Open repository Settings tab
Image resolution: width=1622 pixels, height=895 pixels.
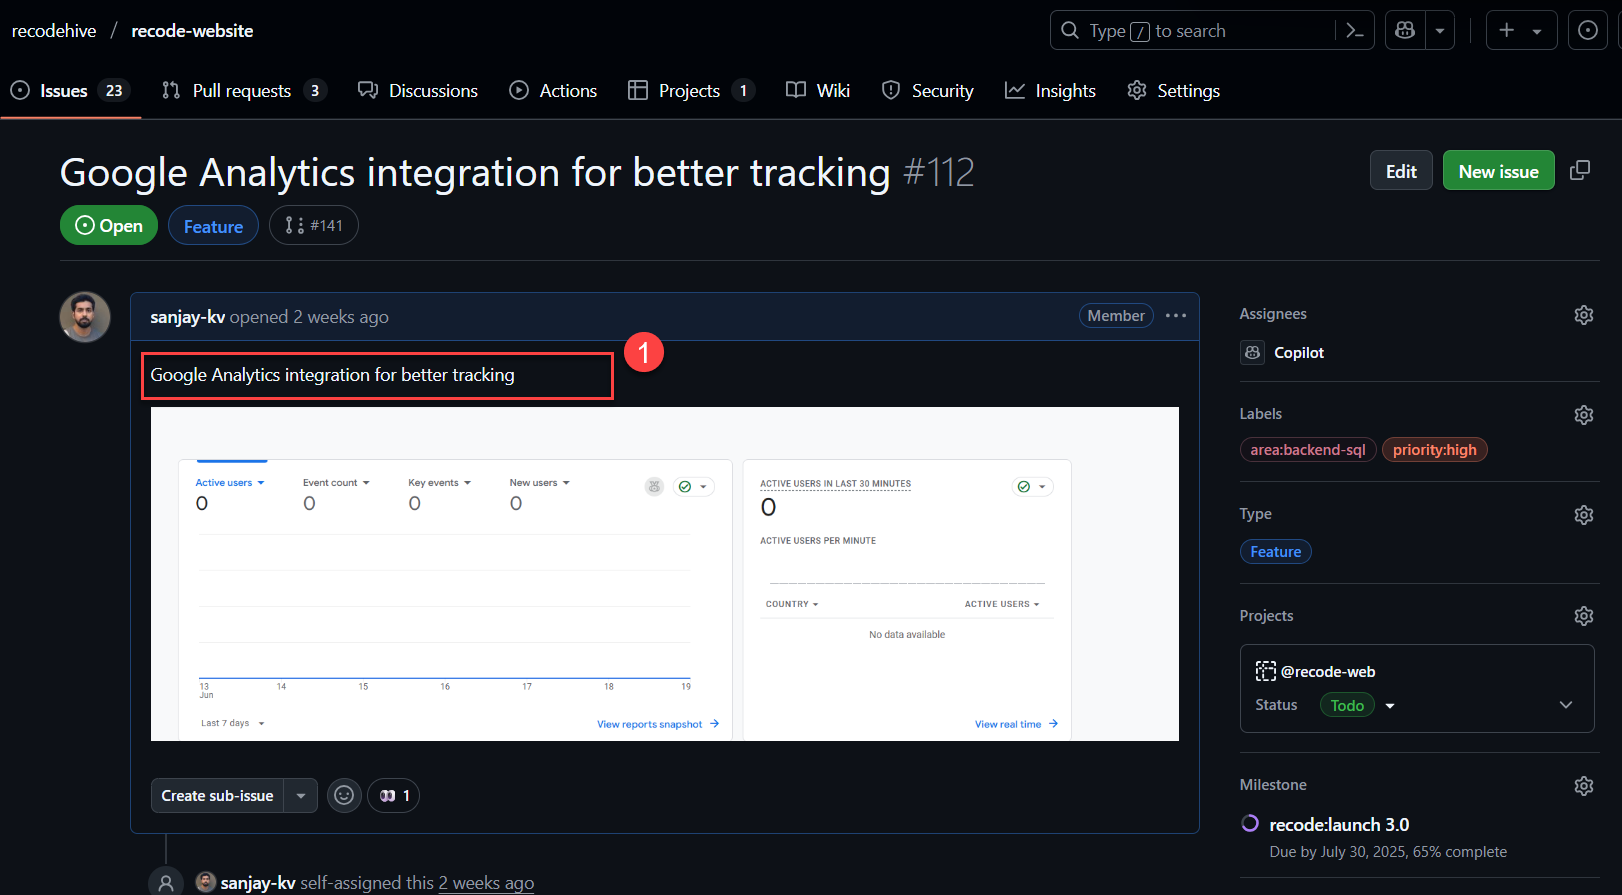point(1173,91)
